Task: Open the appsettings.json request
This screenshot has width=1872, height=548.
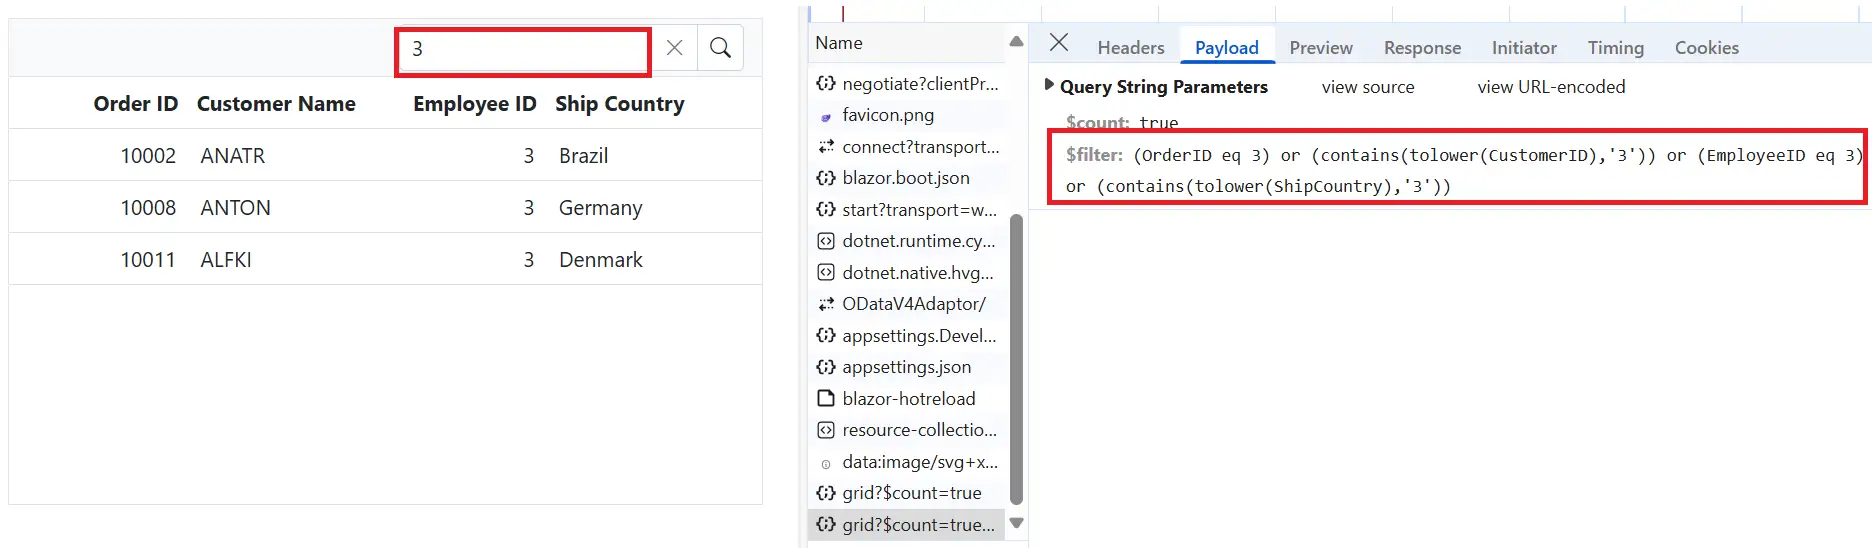Action: 907,367
